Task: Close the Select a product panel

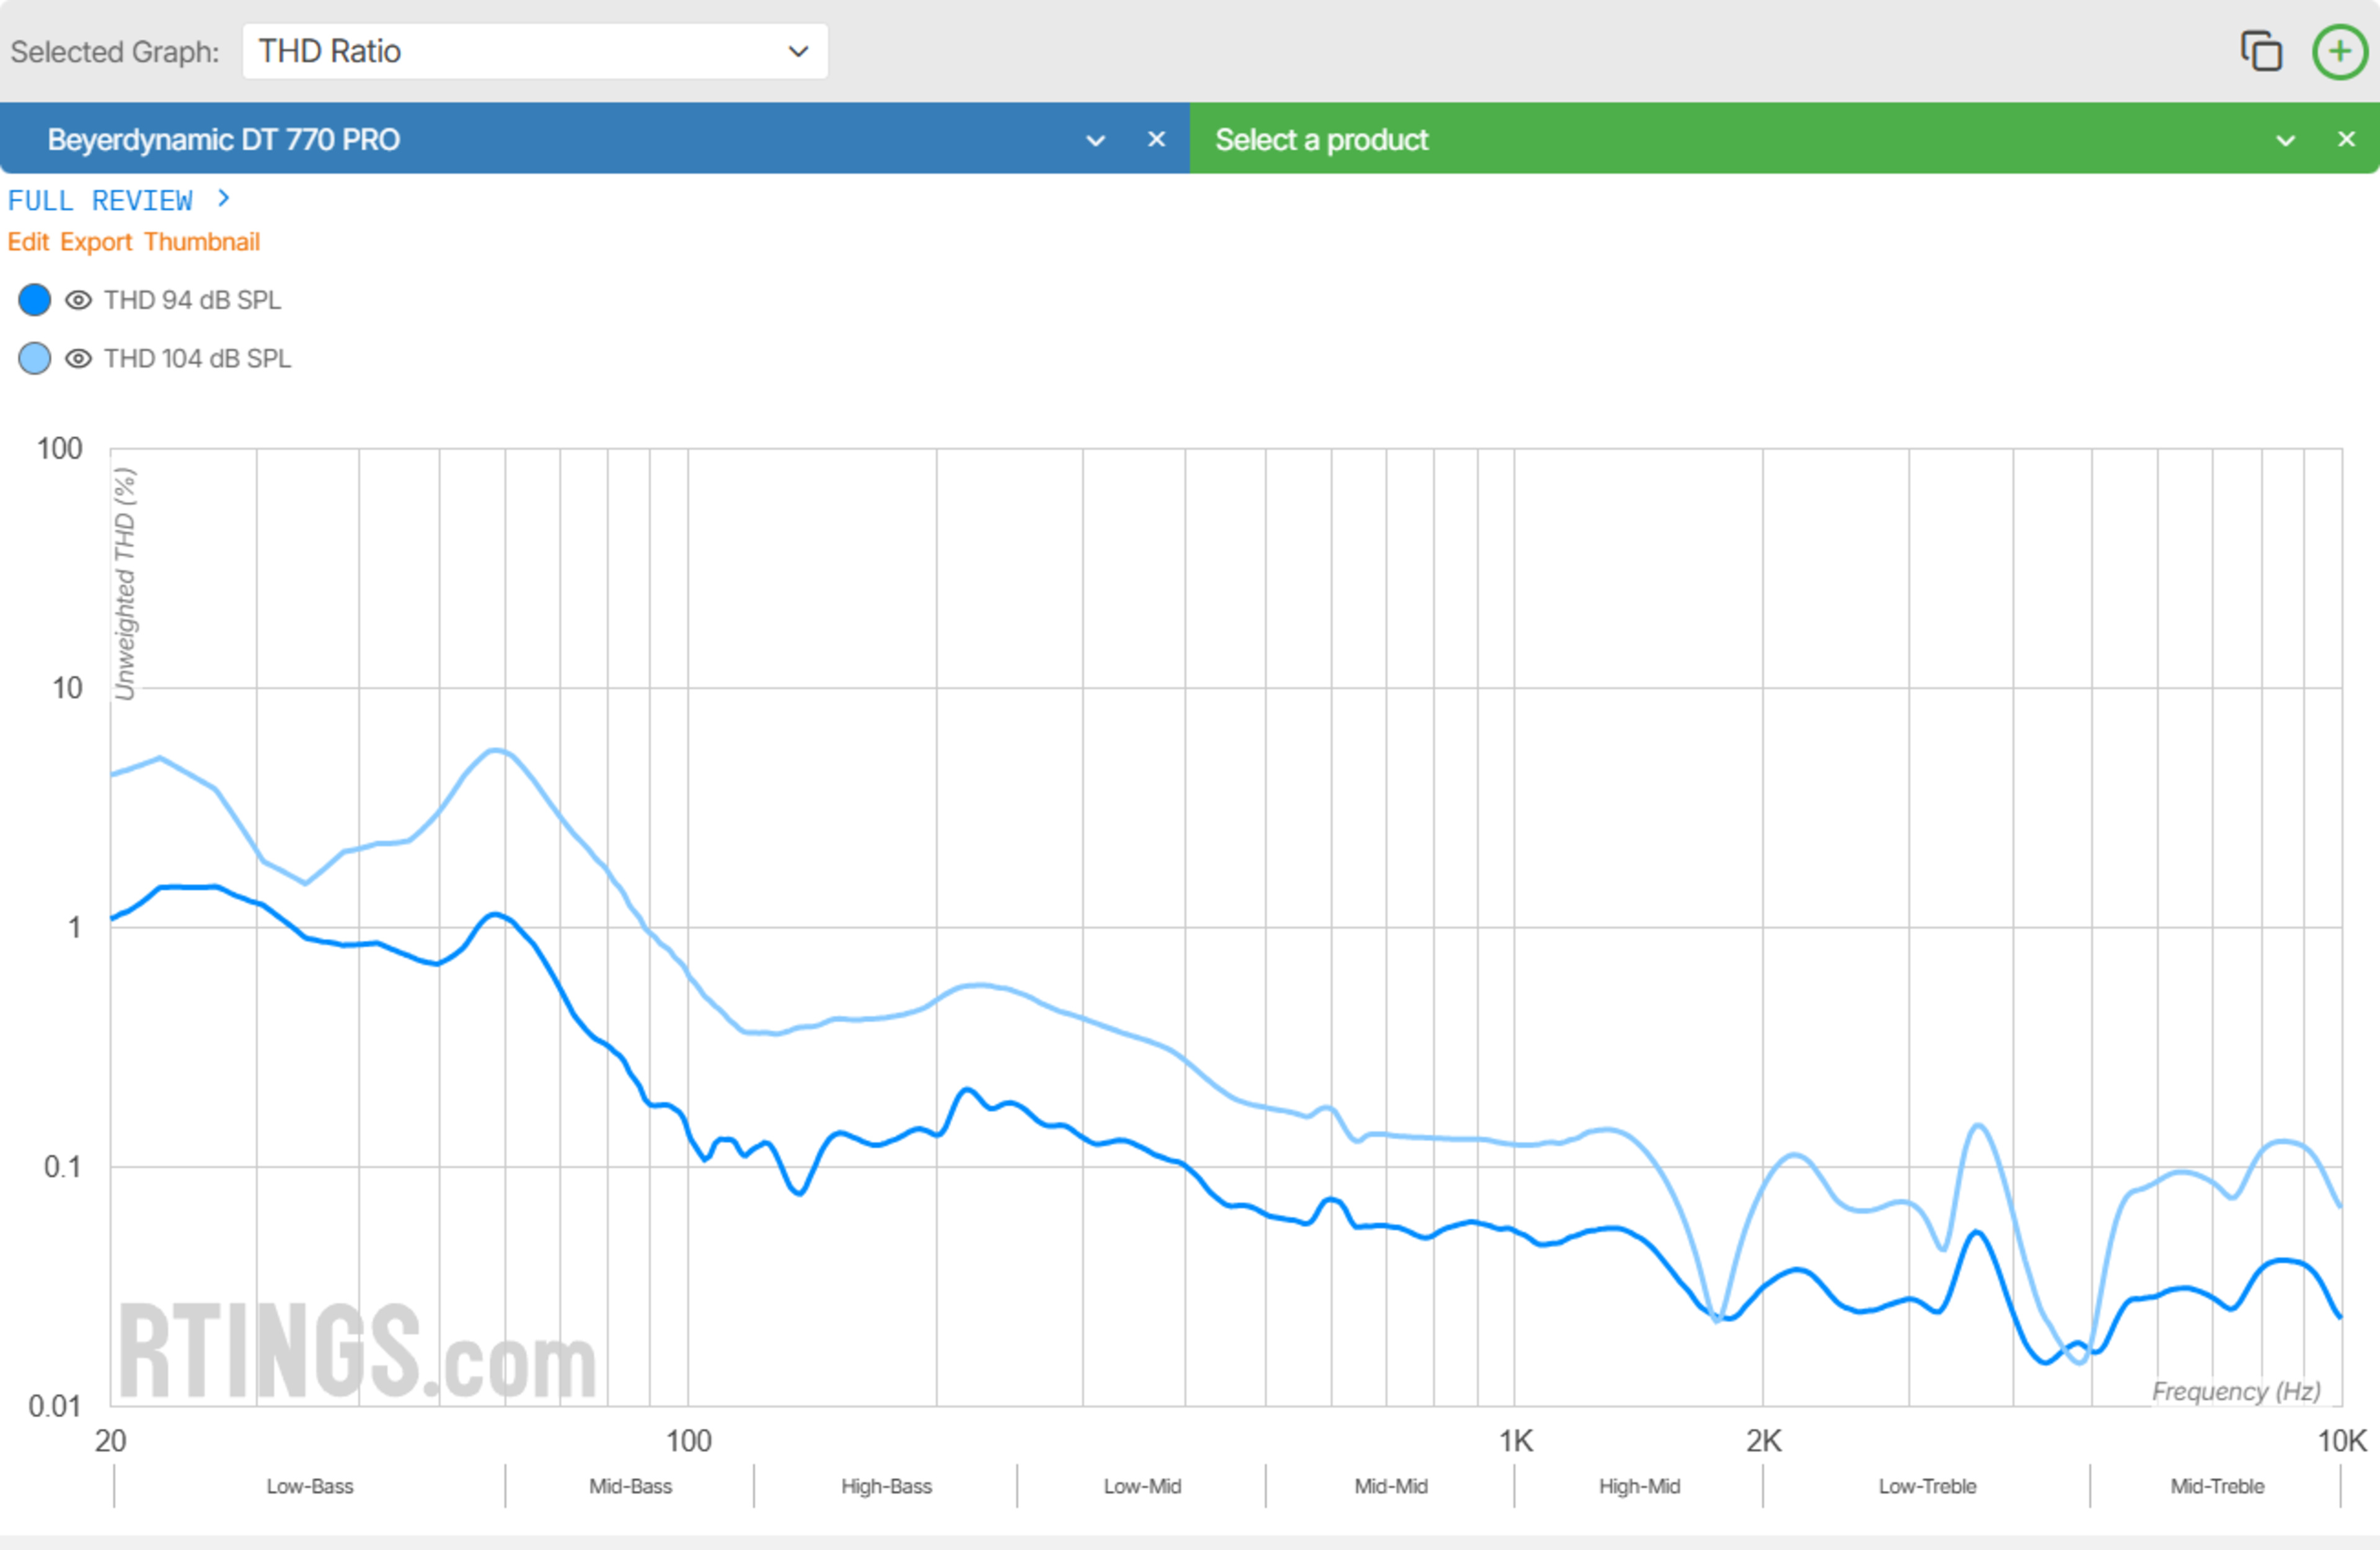Action: pos(2346,139)
